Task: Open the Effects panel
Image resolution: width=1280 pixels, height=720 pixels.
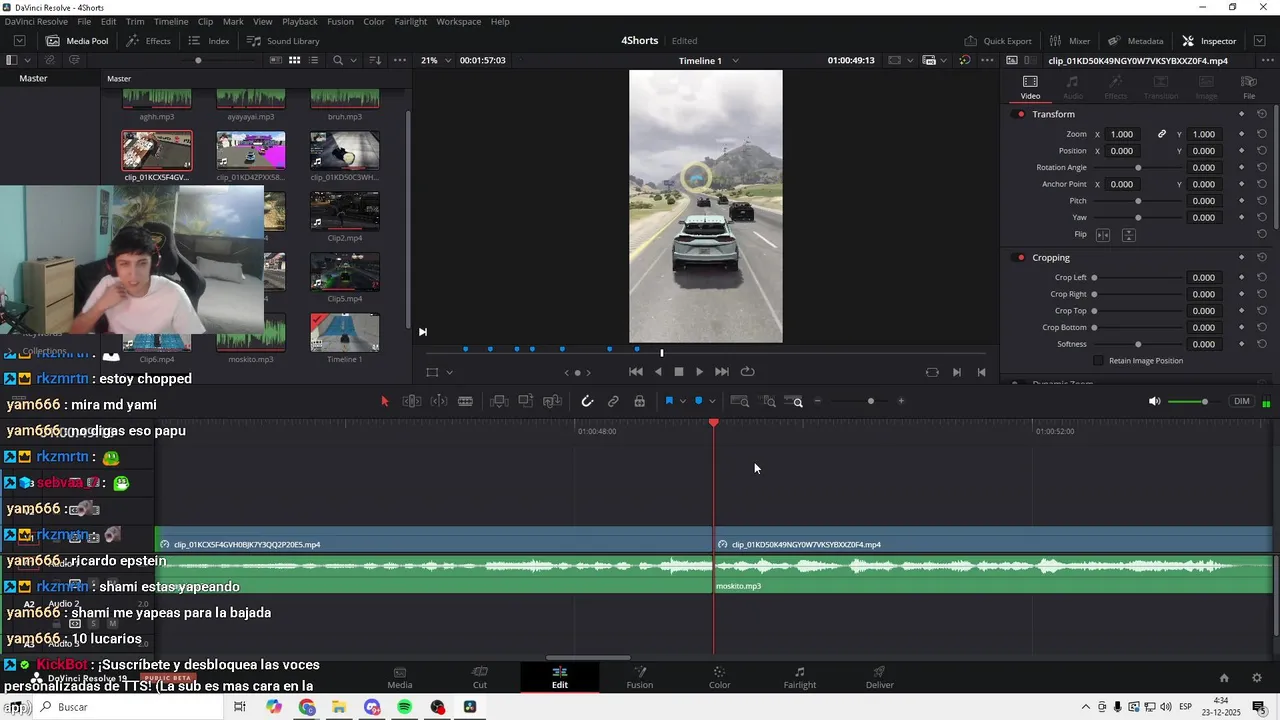Action: [148, 41]
